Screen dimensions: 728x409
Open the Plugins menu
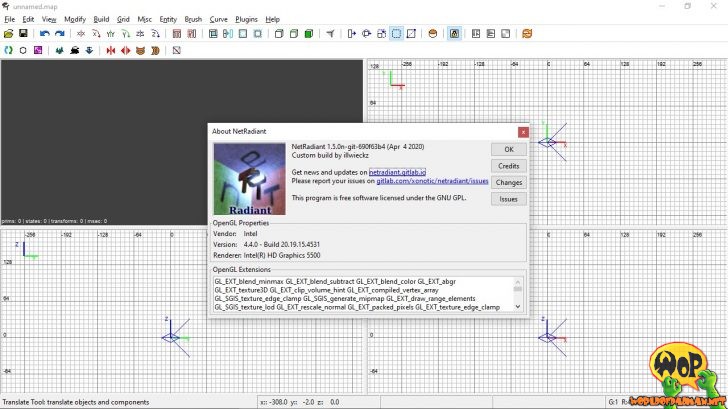246,19
